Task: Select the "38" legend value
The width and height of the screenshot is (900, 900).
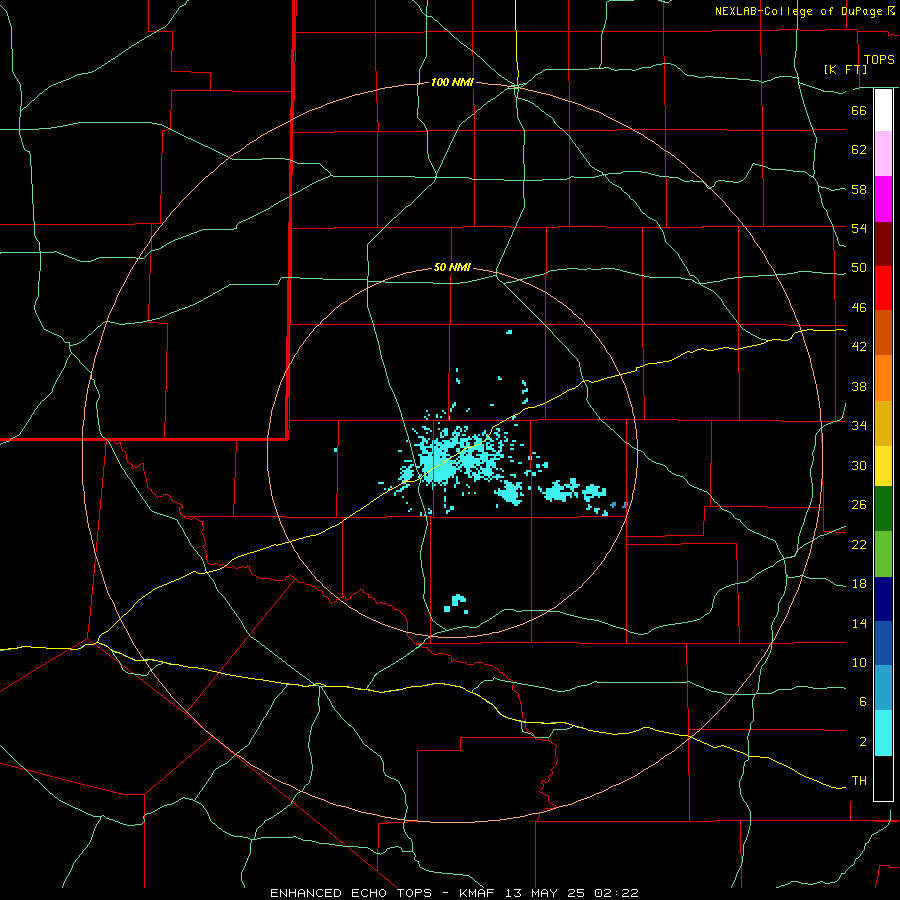Action: tap(859, 386)
